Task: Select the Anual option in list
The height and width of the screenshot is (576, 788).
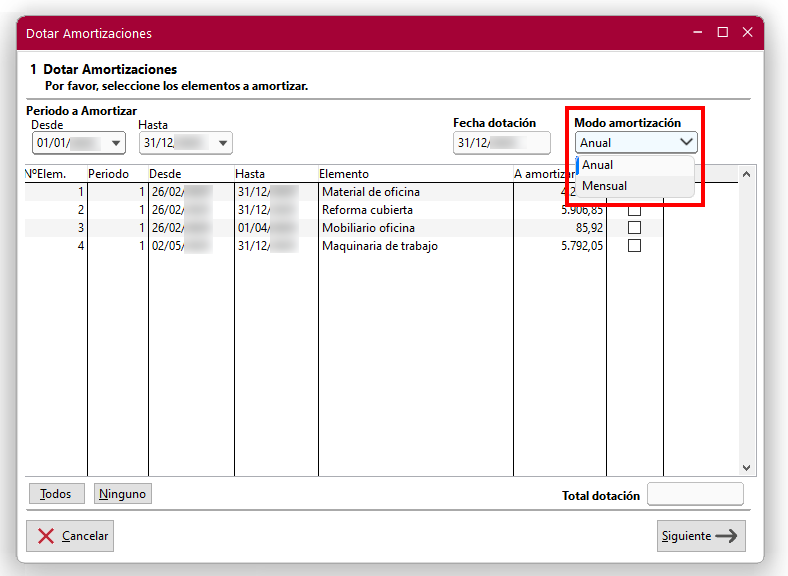Action: point(598,165)
